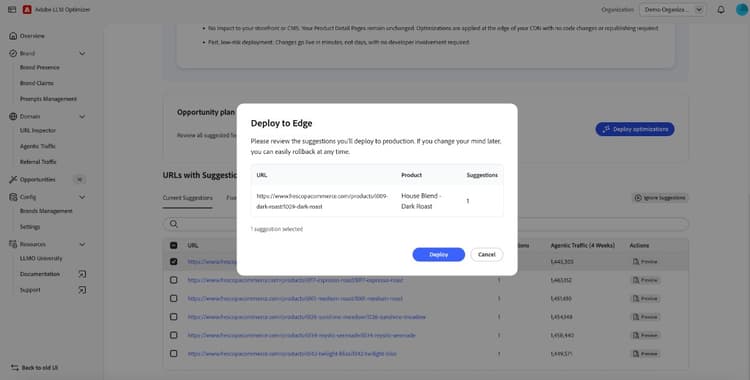
Task: Collapse the Resources section chevron
Action: [82, 244]
